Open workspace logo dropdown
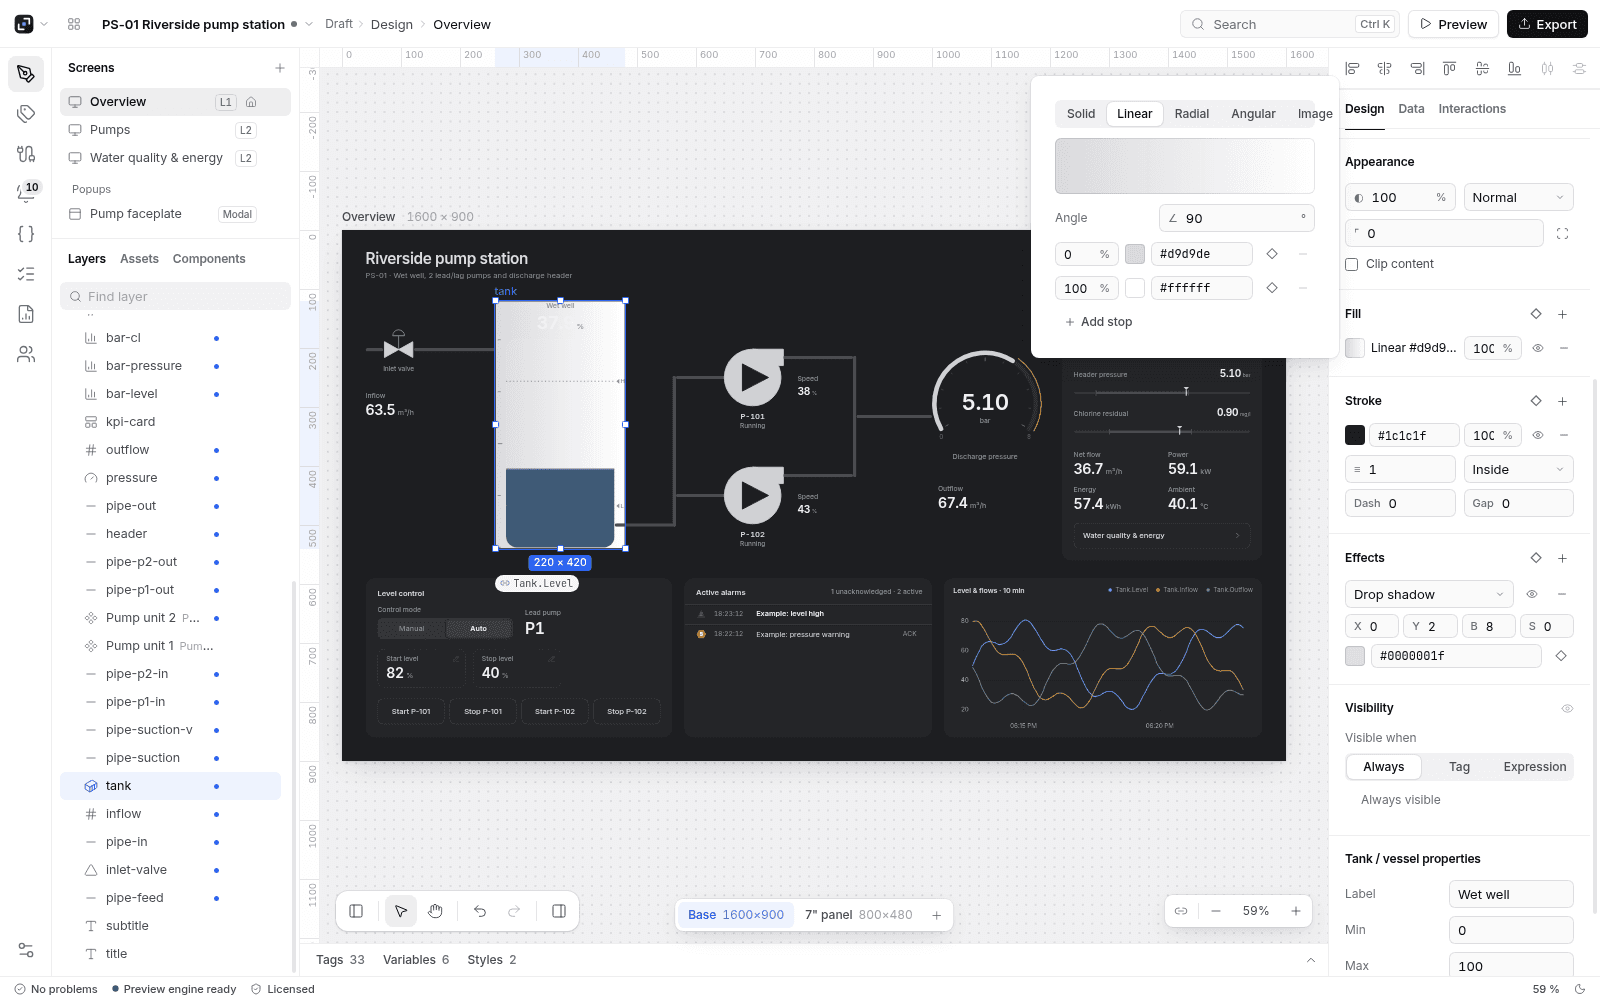The image size is (1600, 1000). tap(30, 24)
